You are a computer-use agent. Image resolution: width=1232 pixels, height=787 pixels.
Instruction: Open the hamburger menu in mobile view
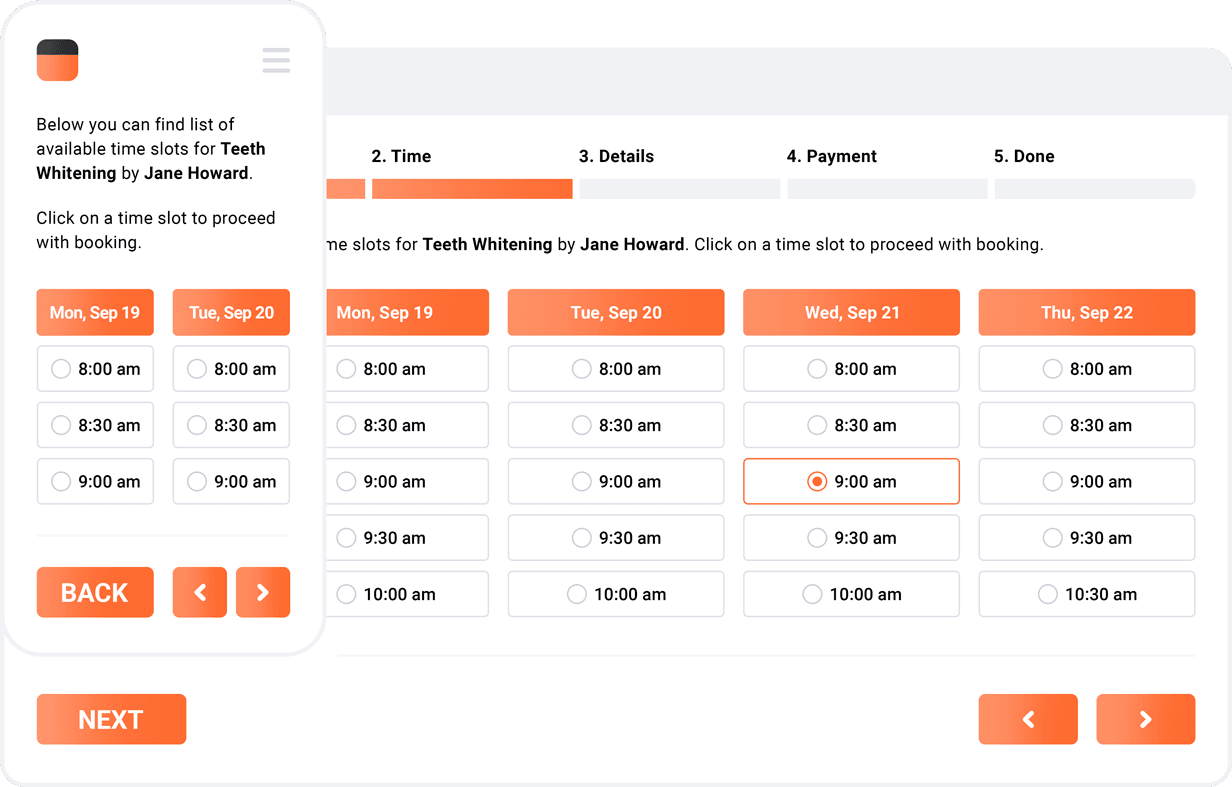(x=276, y=60)
